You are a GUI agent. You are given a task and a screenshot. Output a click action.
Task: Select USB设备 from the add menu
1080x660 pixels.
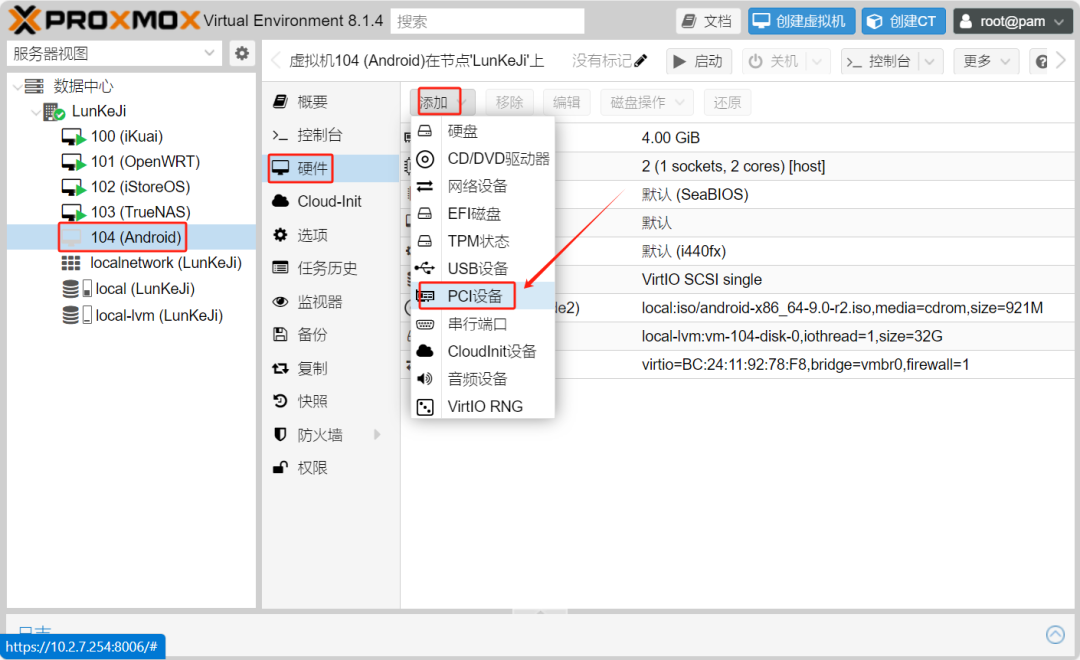(483, 269)
